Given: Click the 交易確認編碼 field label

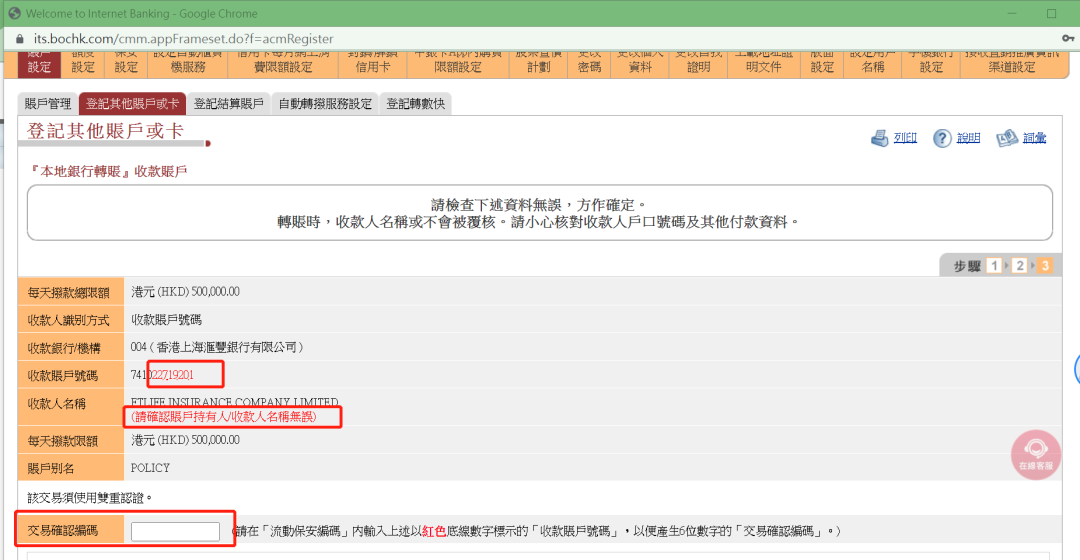Looking at the screenshot, I should [x=63, y=530].
